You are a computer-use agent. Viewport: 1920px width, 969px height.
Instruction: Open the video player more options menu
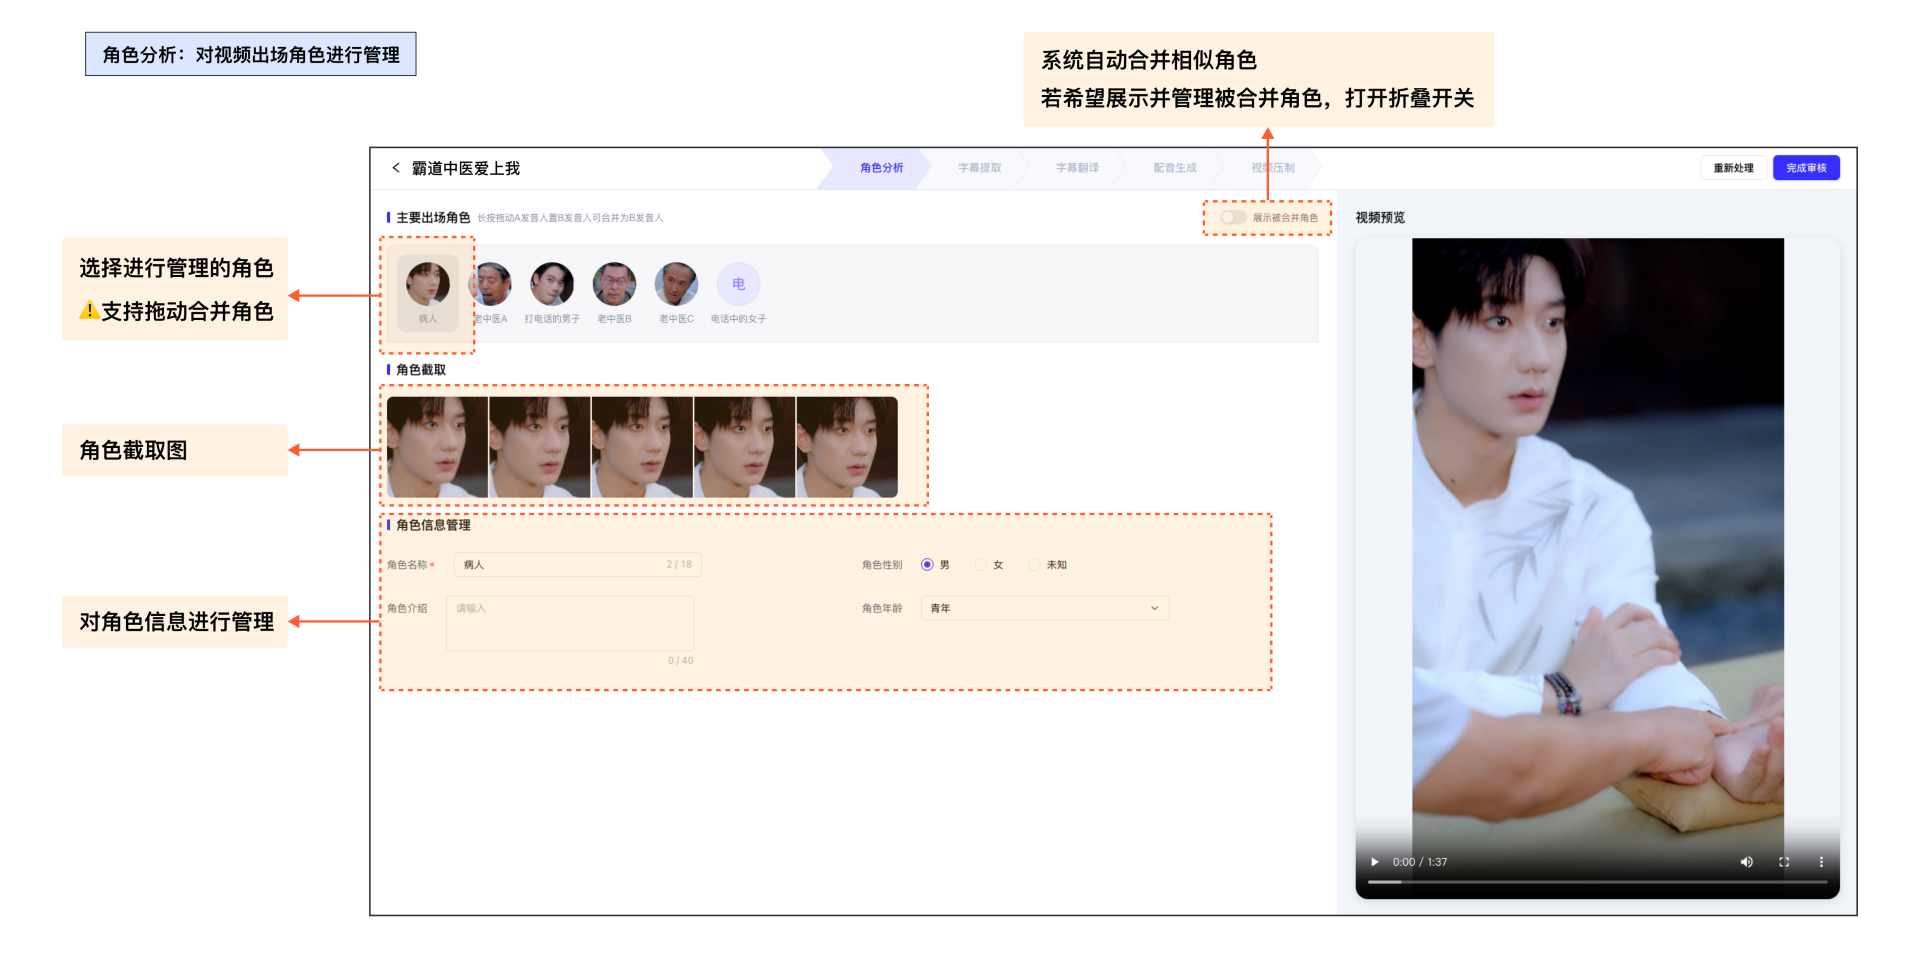[x=1821, y=862]
